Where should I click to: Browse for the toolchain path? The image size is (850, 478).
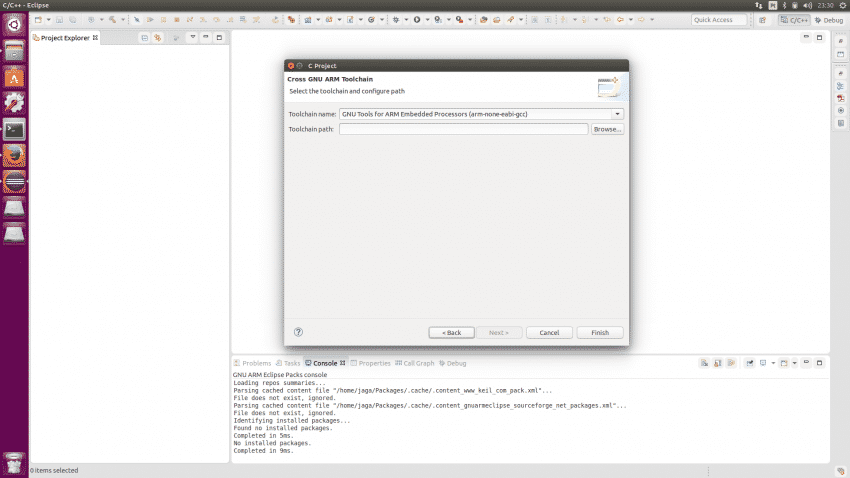click(x=607, y=129)
